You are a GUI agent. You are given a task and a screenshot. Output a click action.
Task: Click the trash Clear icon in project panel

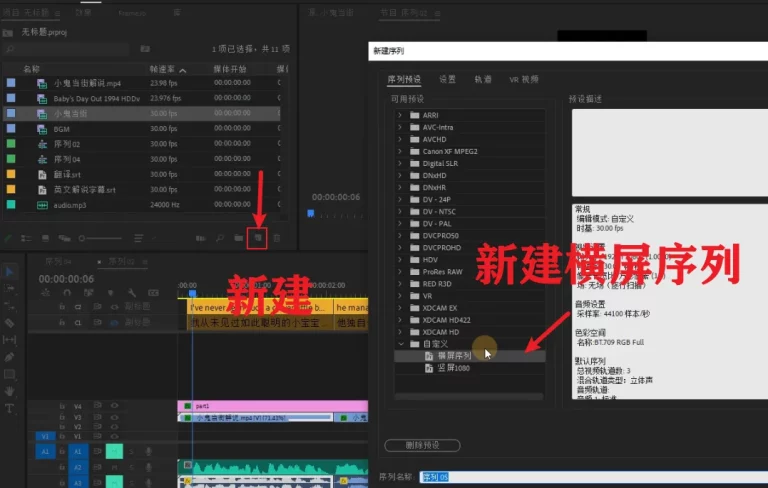[277, 238]
